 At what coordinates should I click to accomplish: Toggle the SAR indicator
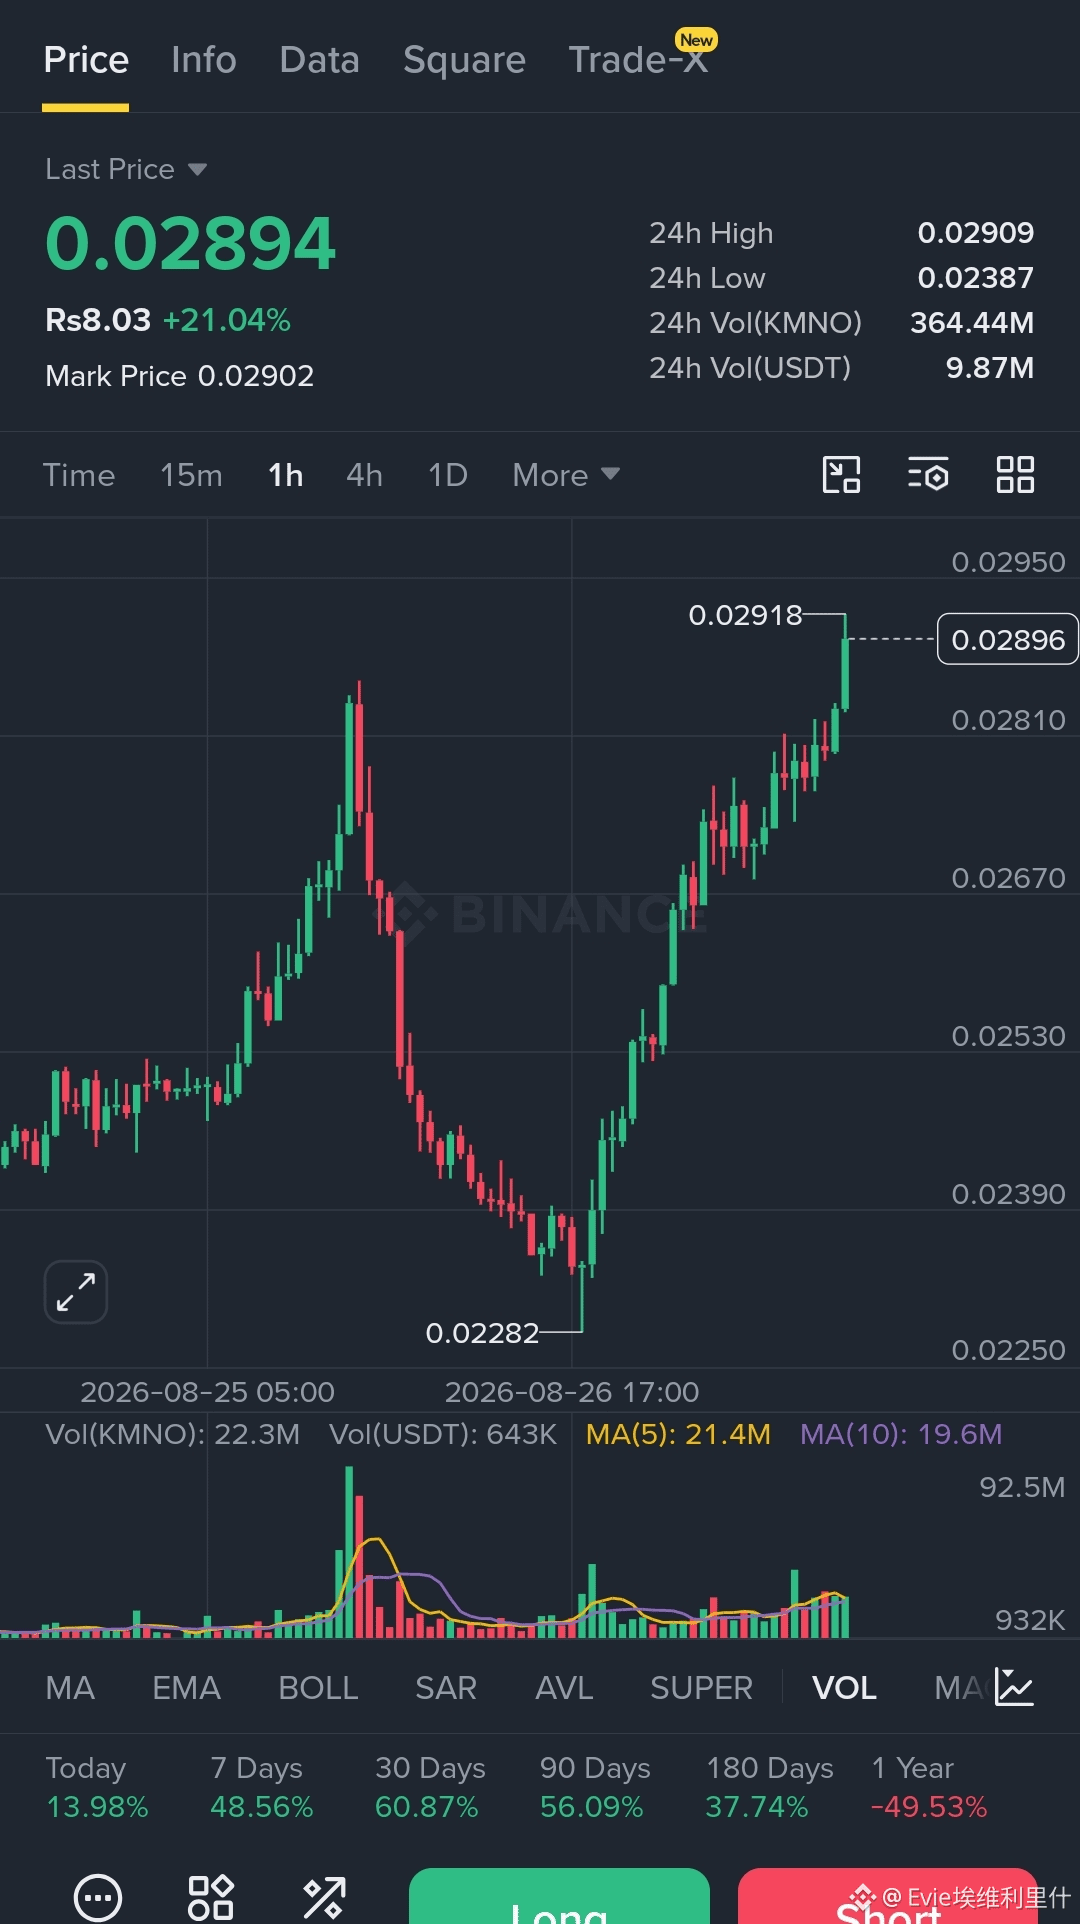pyautogui.click(x=446, y=1688)
